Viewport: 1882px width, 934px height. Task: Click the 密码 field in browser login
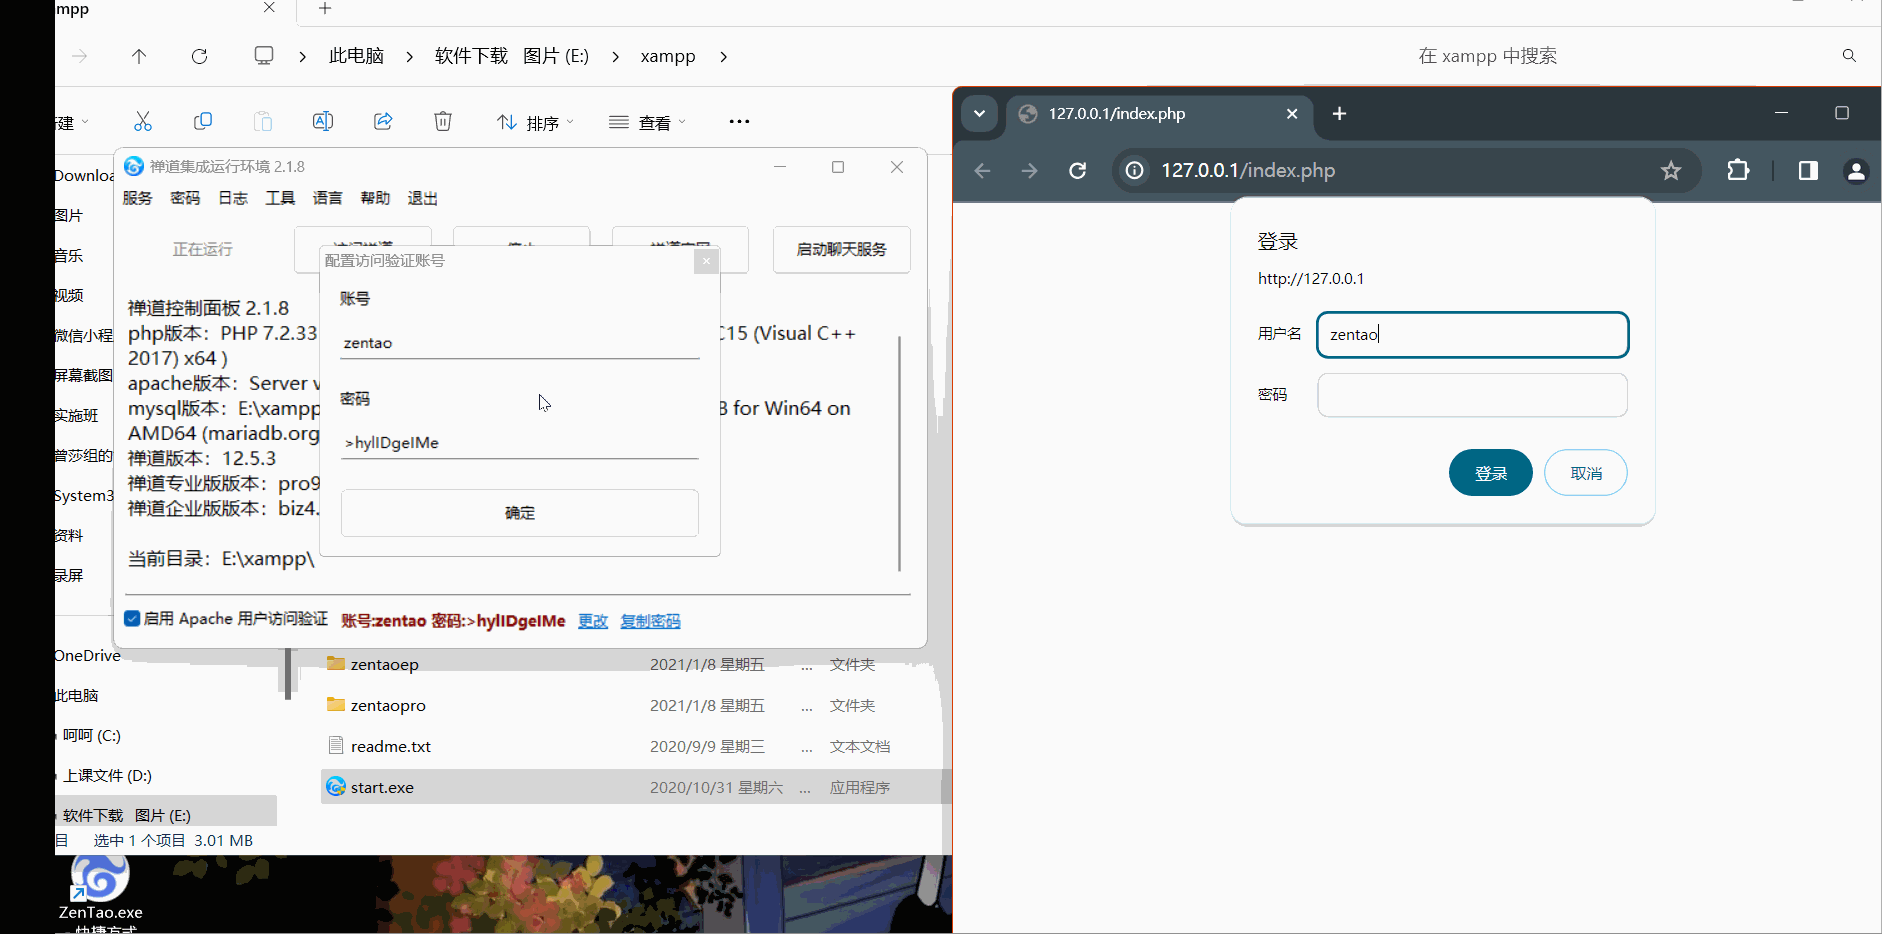click(x=1473, y=395)
